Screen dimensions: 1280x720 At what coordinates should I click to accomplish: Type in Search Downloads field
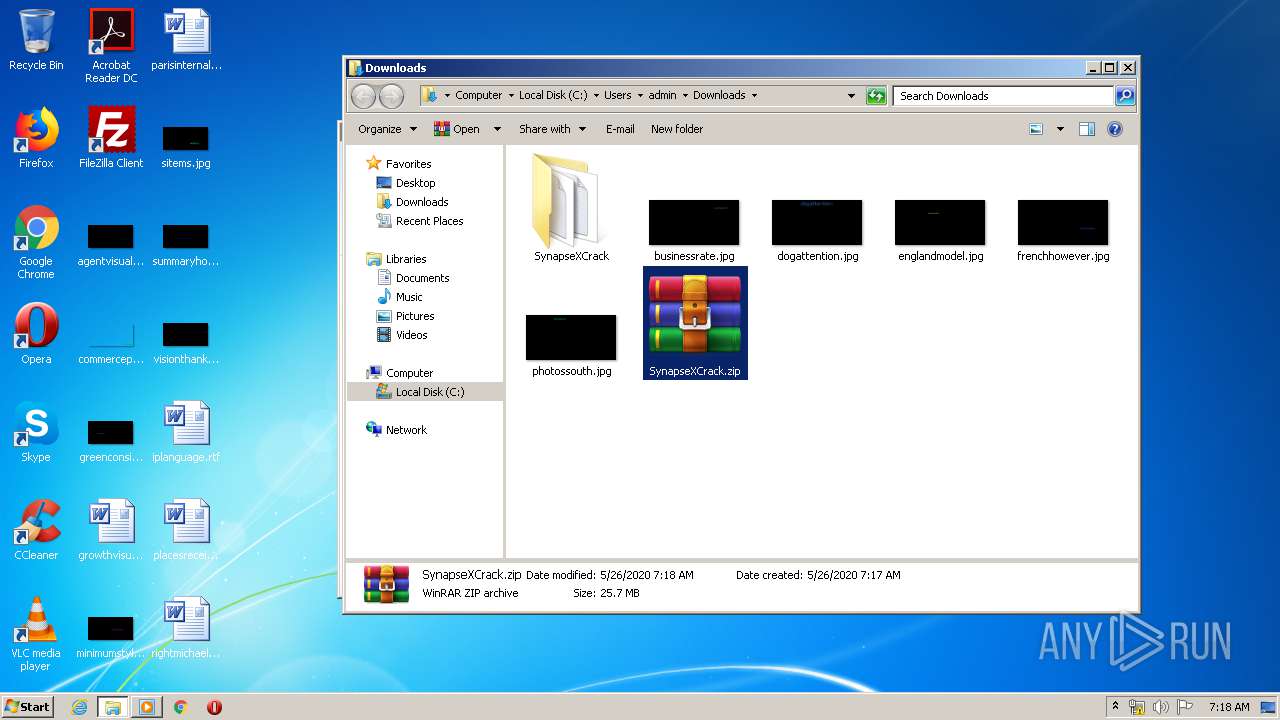[x=1003, y=96]
